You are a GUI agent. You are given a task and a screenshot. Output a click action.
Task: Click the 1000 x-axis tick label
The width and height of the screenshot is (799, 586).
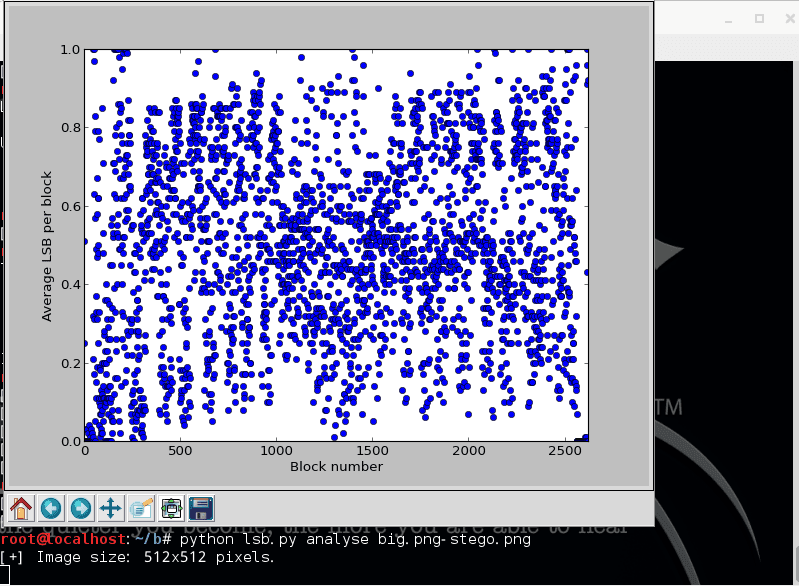click(277, 451)
